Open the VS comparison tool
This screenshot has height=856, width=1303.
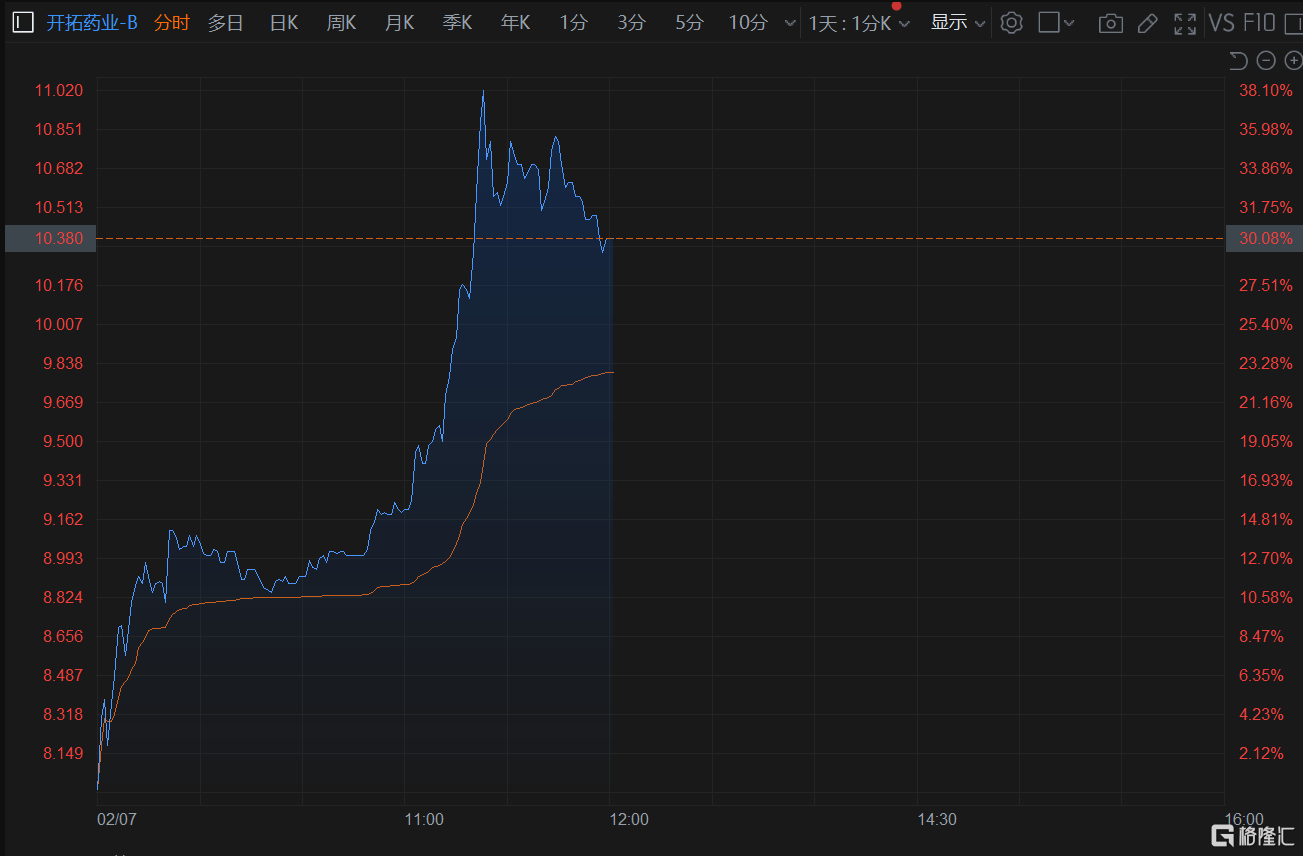coord(1221,23)
